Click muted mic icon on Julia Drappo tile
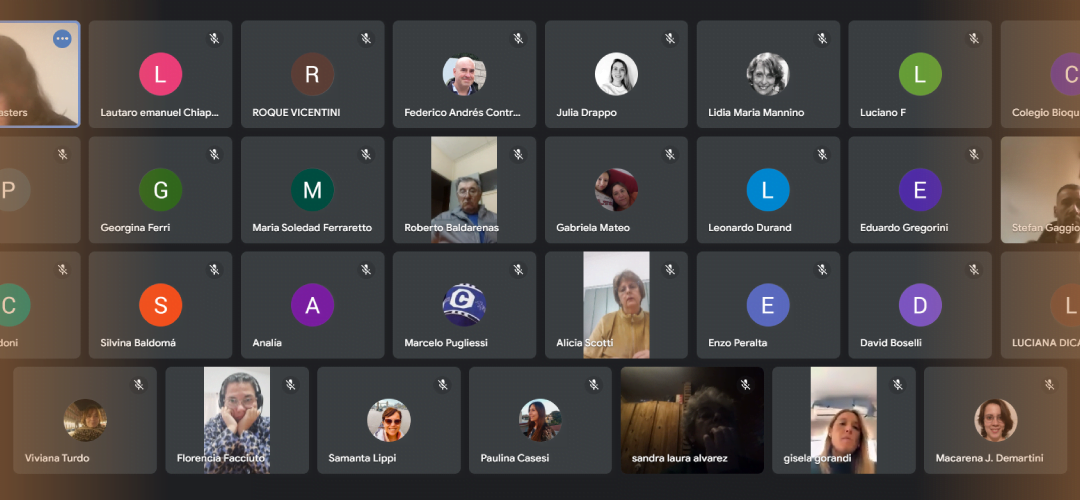The height and width of the screenshot is (500, 1080). click(x=670, y=39)
